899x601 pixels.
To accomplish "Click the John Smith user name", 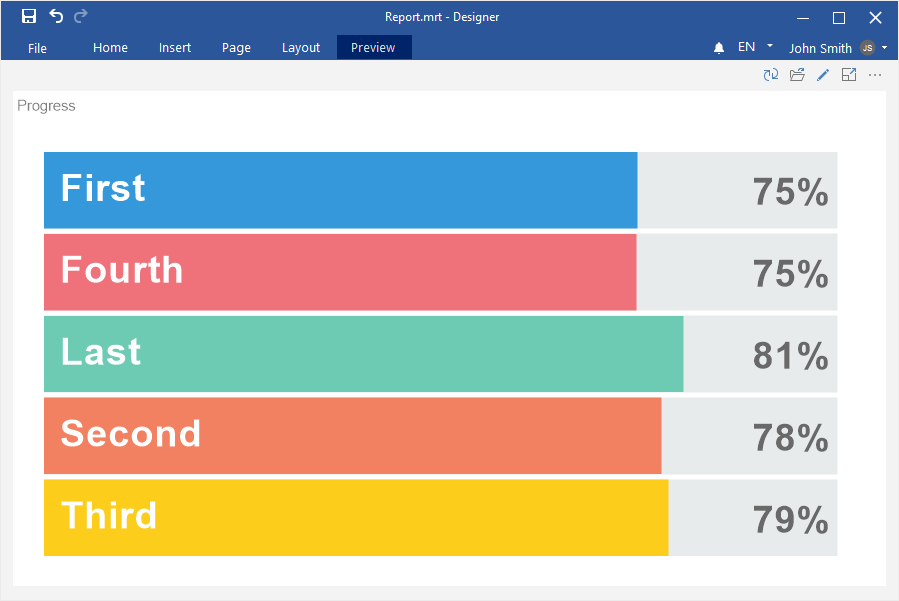I will 820,48.
